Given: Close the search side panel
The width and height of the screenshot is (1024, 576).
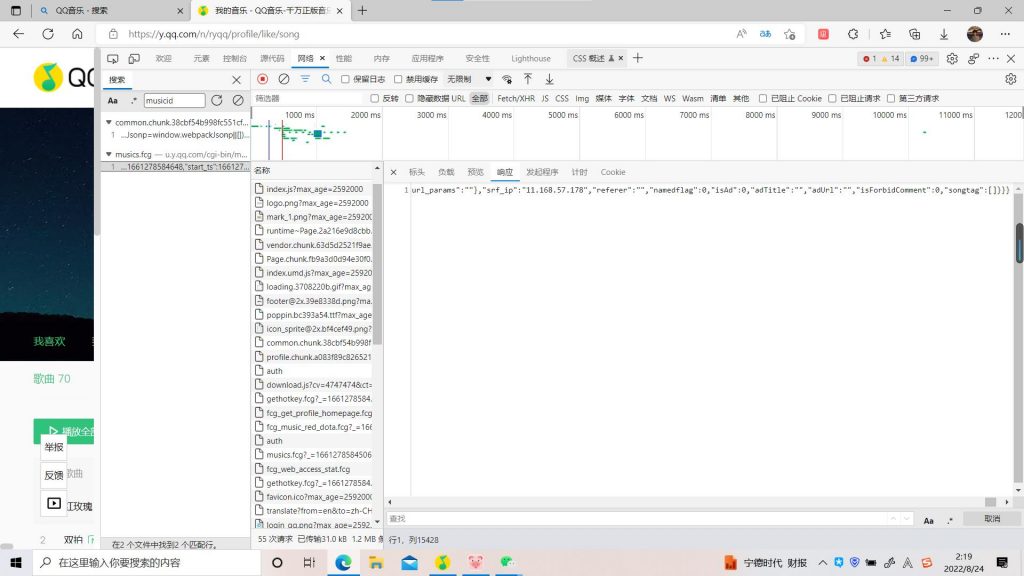Looking at the screenshot, I should coord(236,80).
